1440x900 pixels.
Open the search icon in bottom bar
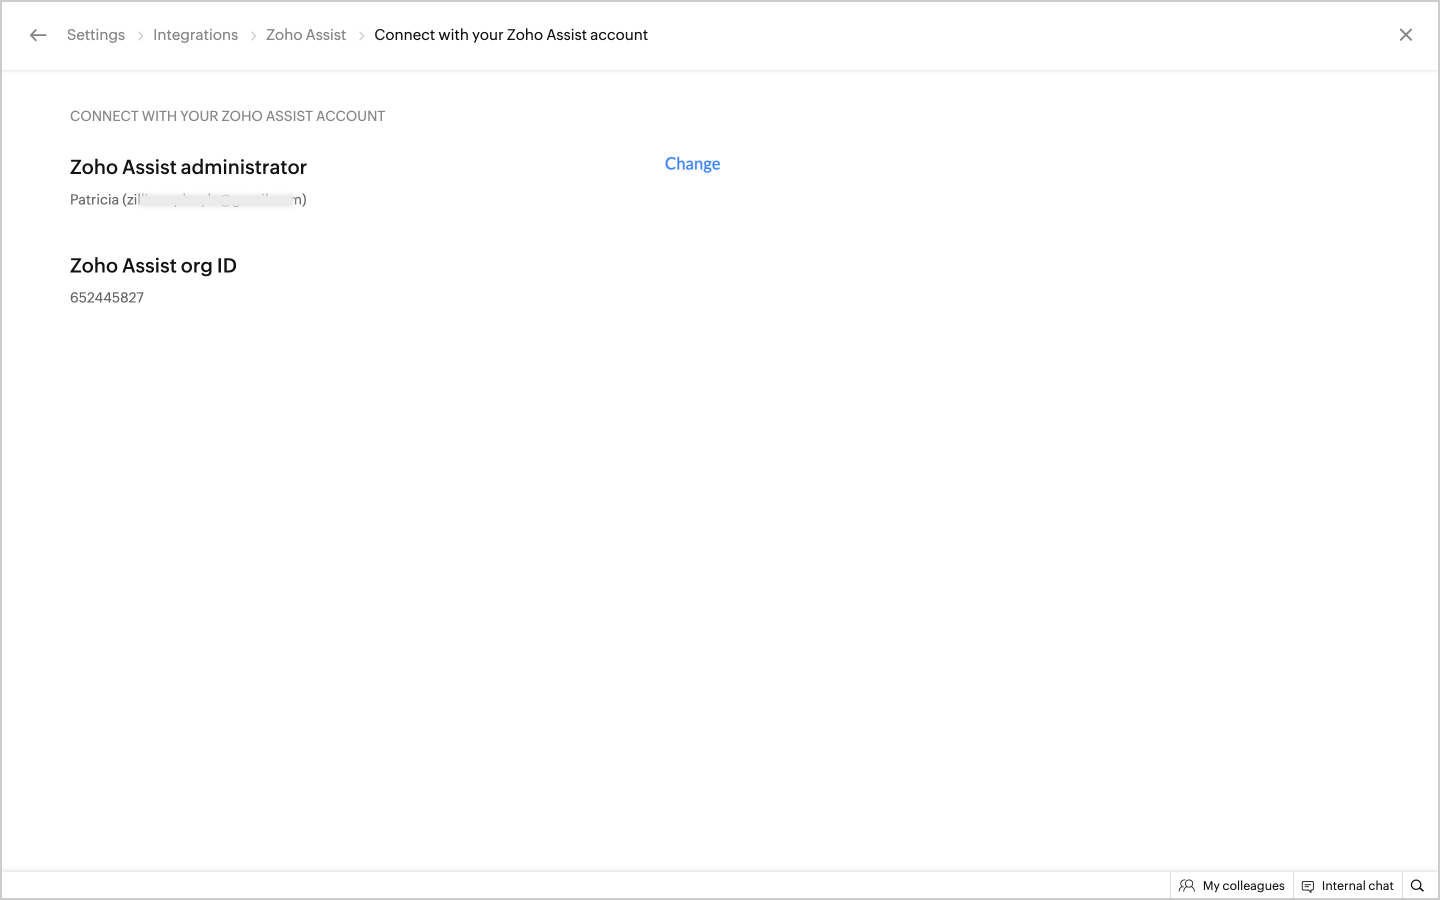coord(1417,886)
